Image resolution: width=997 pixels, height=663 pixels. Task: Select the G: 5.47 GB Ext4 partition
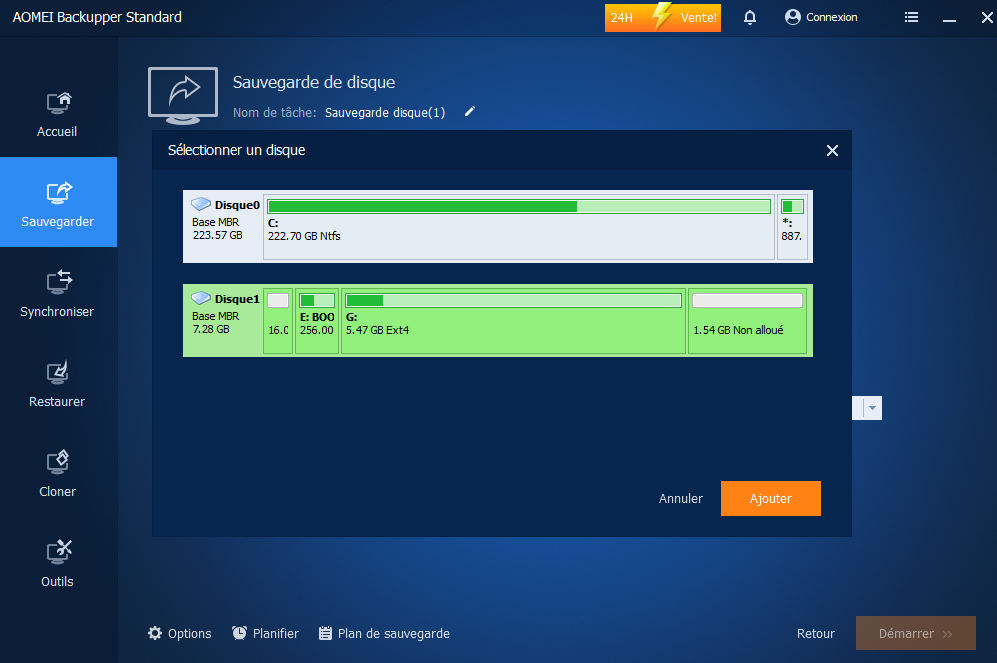click(x=513, y=321)
